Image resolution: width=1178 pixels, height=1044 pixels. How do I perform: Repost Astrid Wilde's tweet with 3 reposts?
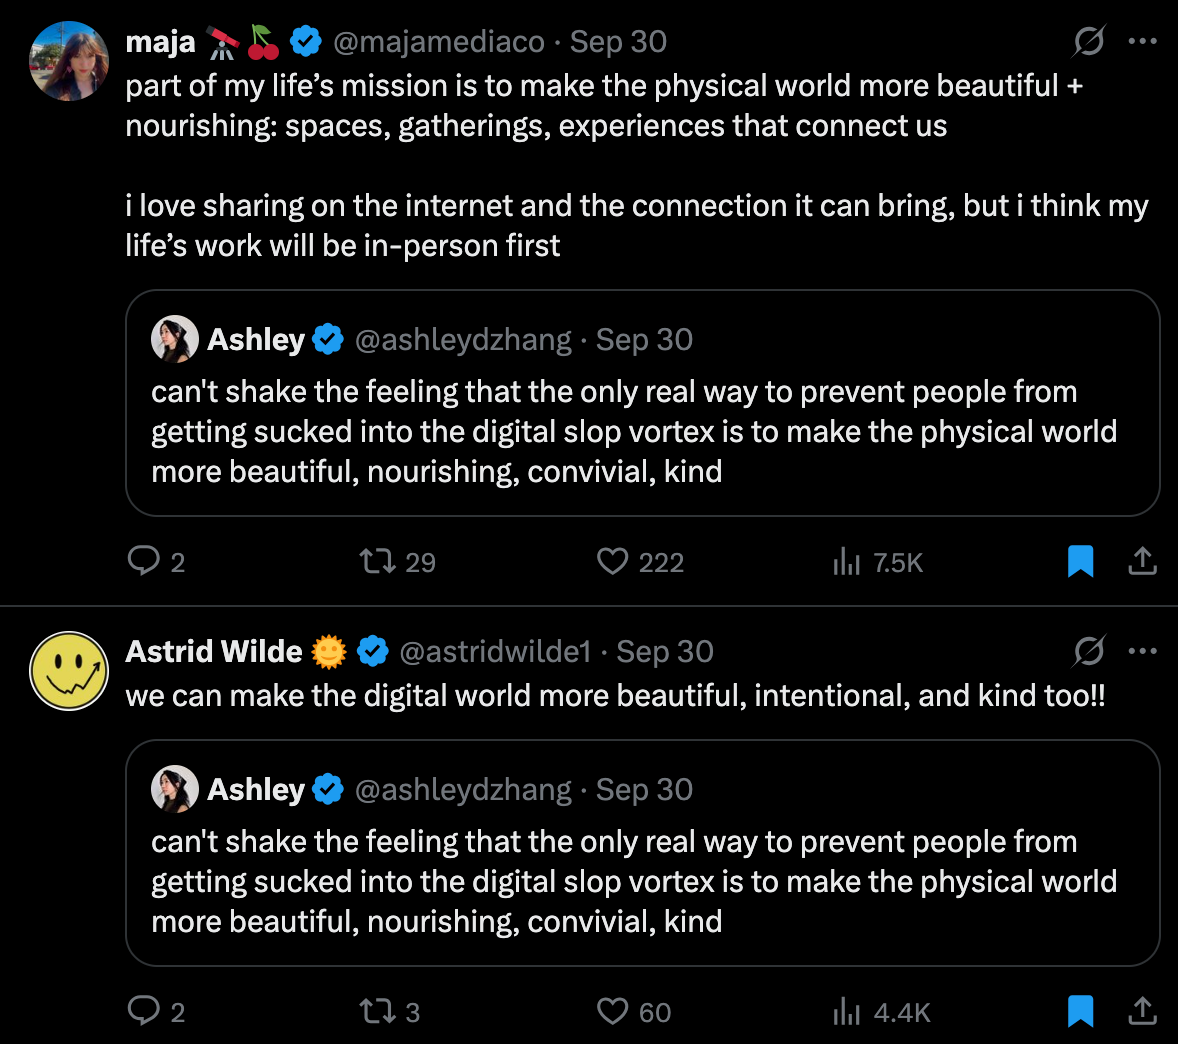click(x=379, y=1011)
